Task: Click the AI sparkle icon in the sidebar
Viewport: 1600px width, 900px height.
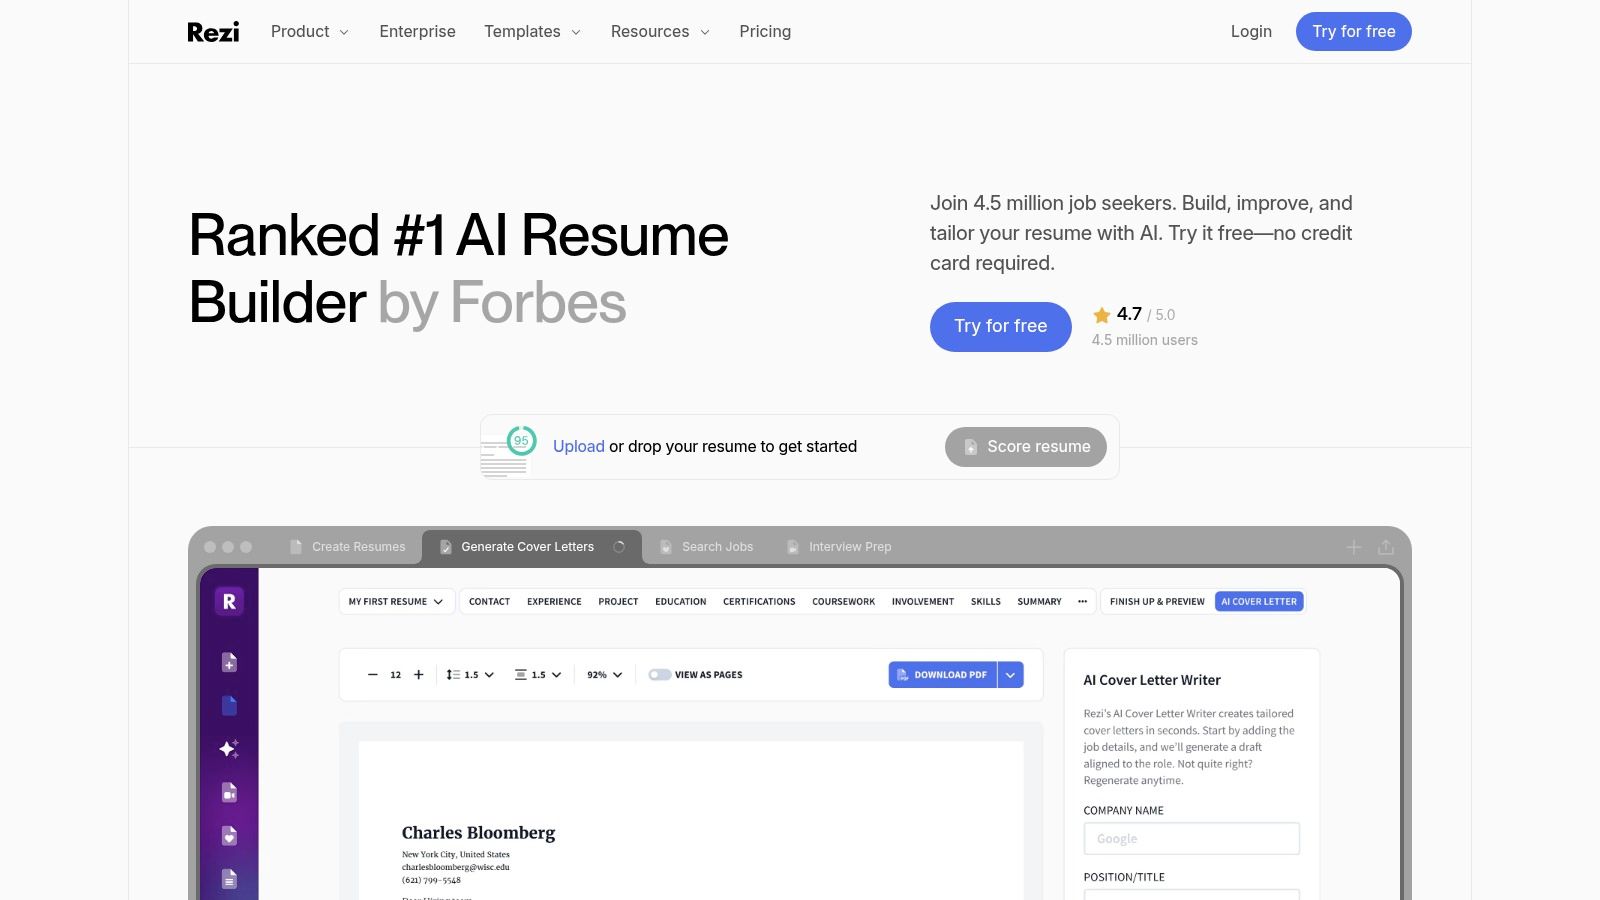Action: pos(229,749)
